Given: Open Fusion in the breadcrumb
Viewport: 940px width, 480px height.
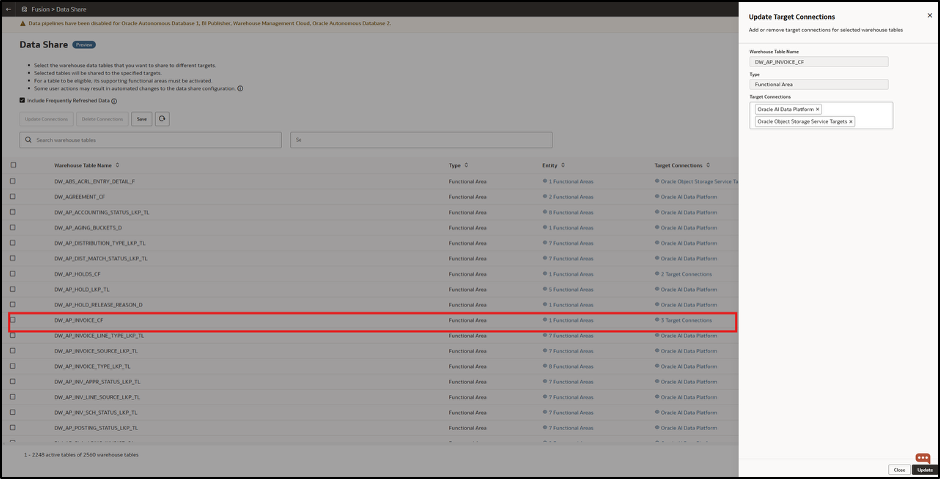Looking at the screenshot, I should (x=40, y=10).
